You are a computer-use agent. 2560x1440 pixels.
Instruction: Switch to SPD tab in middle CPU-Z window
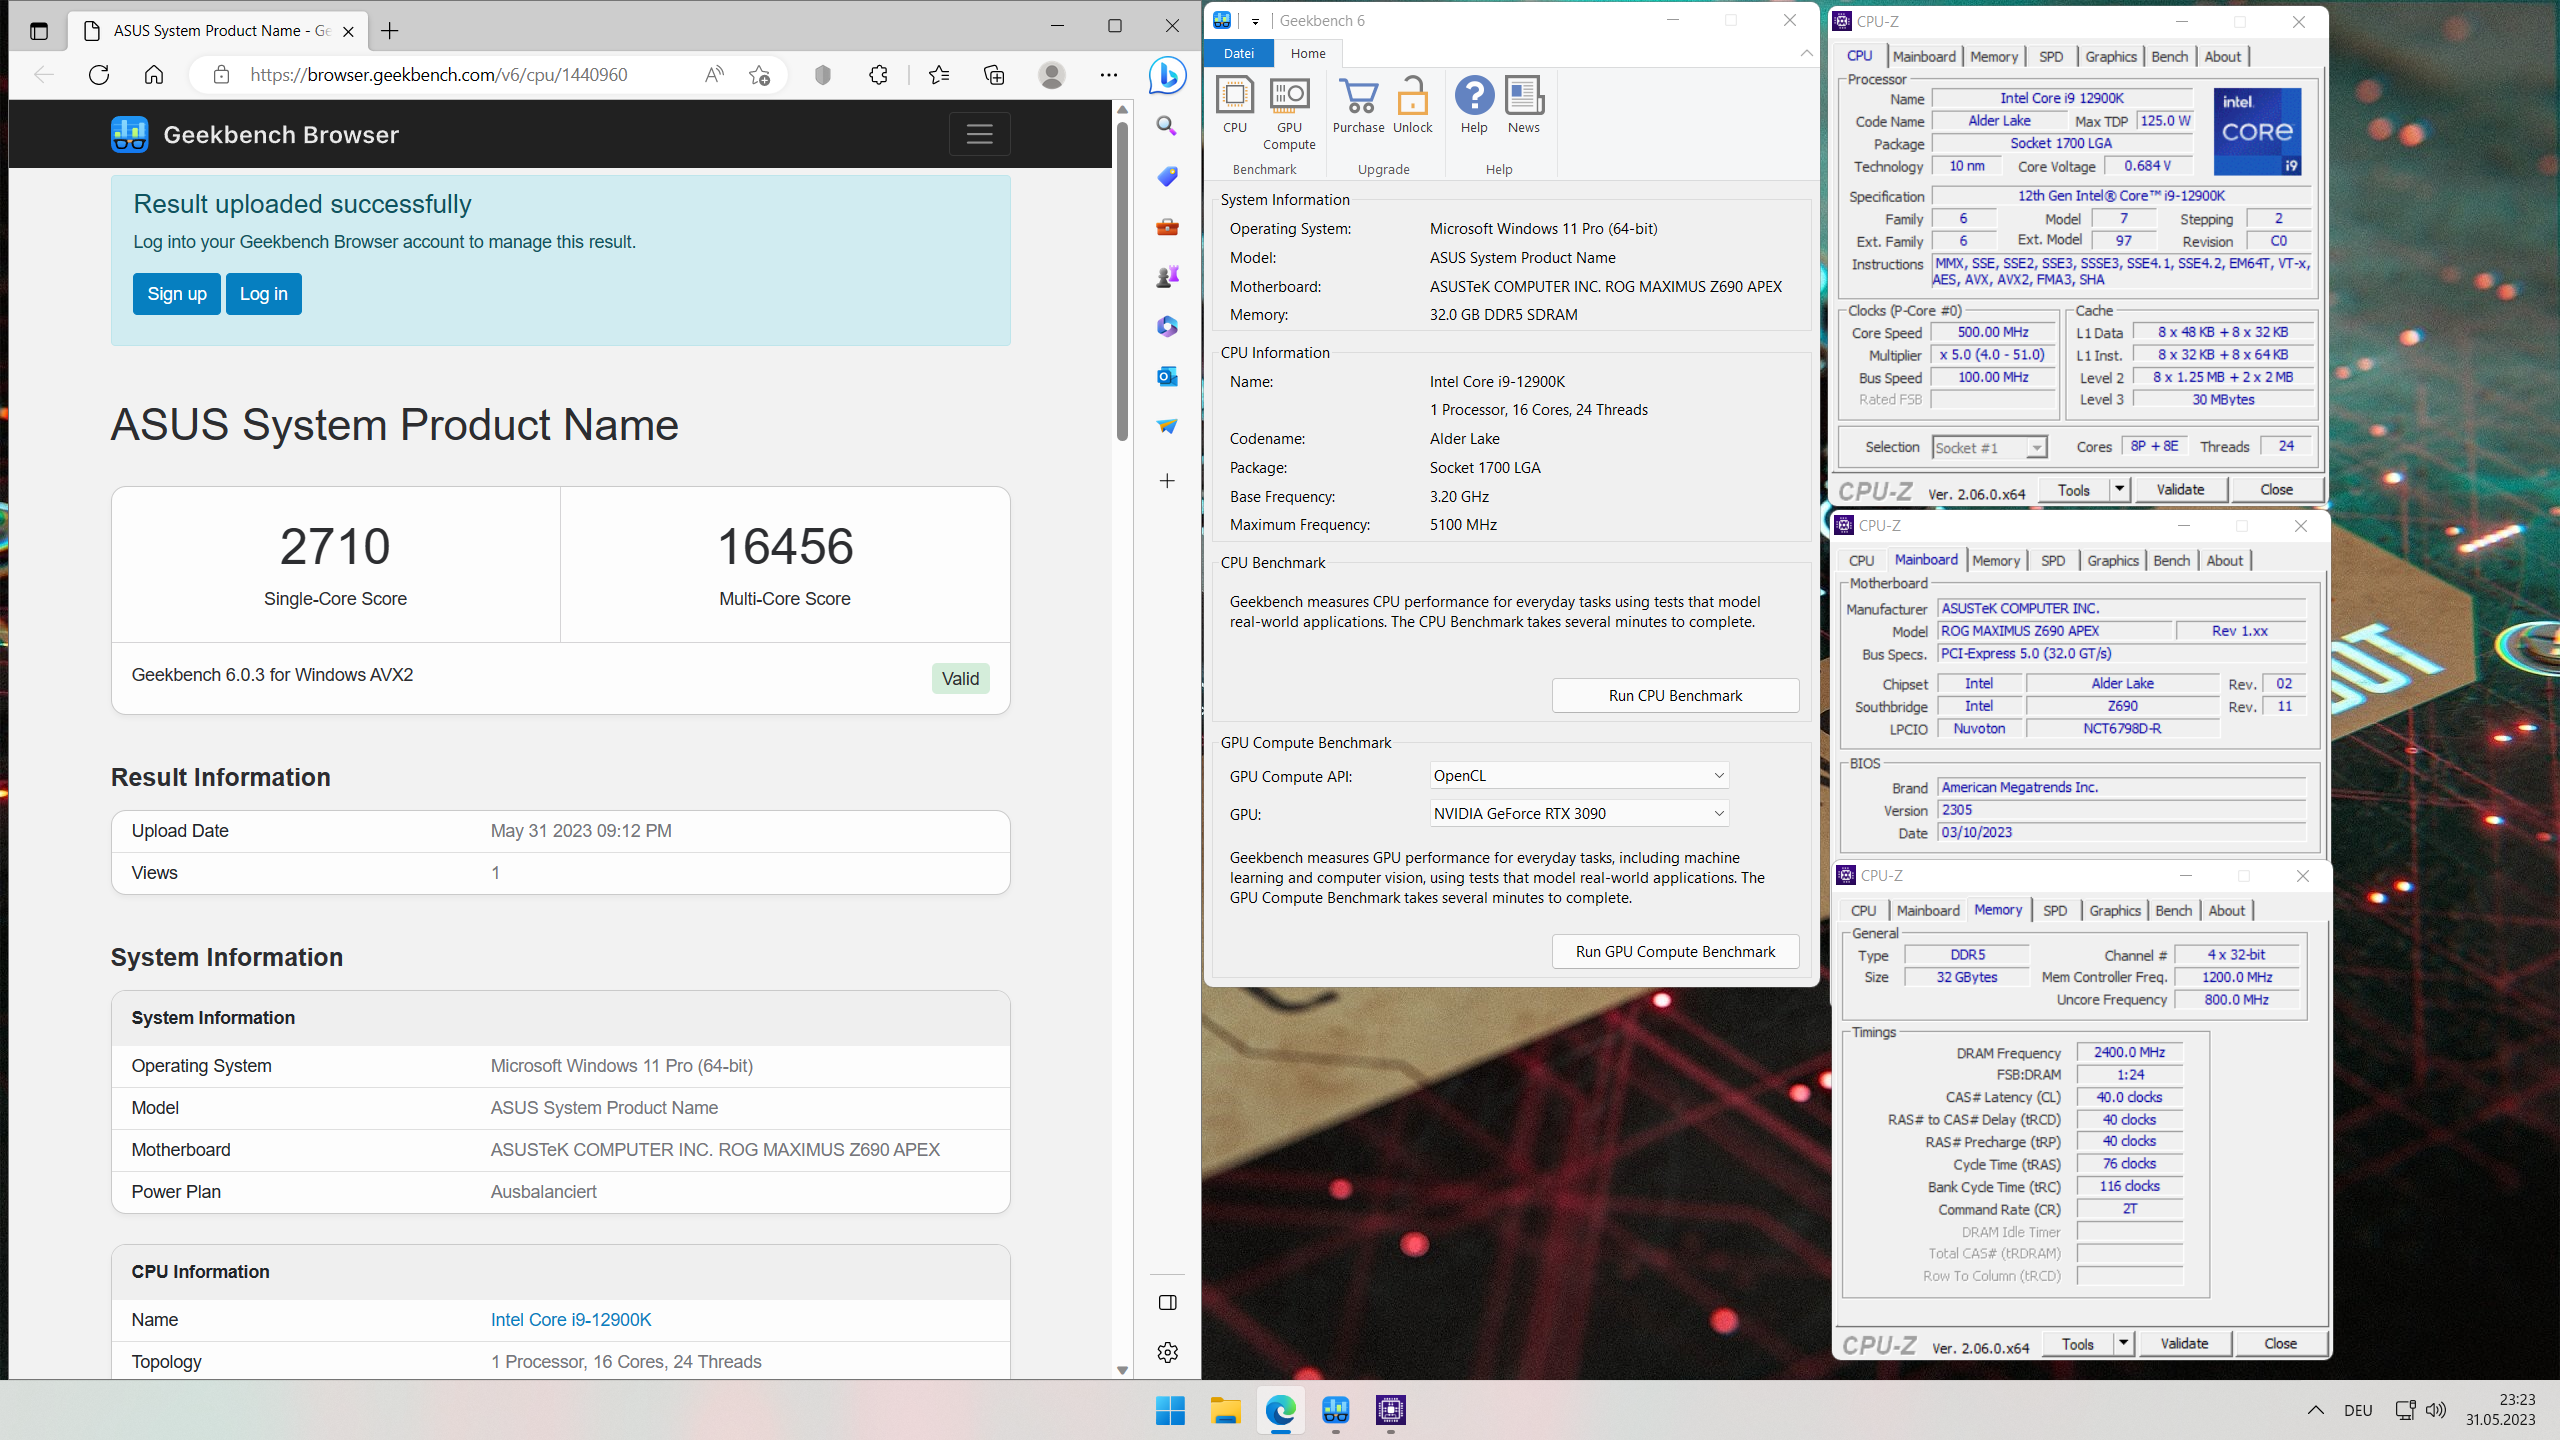click(2053, 561)
